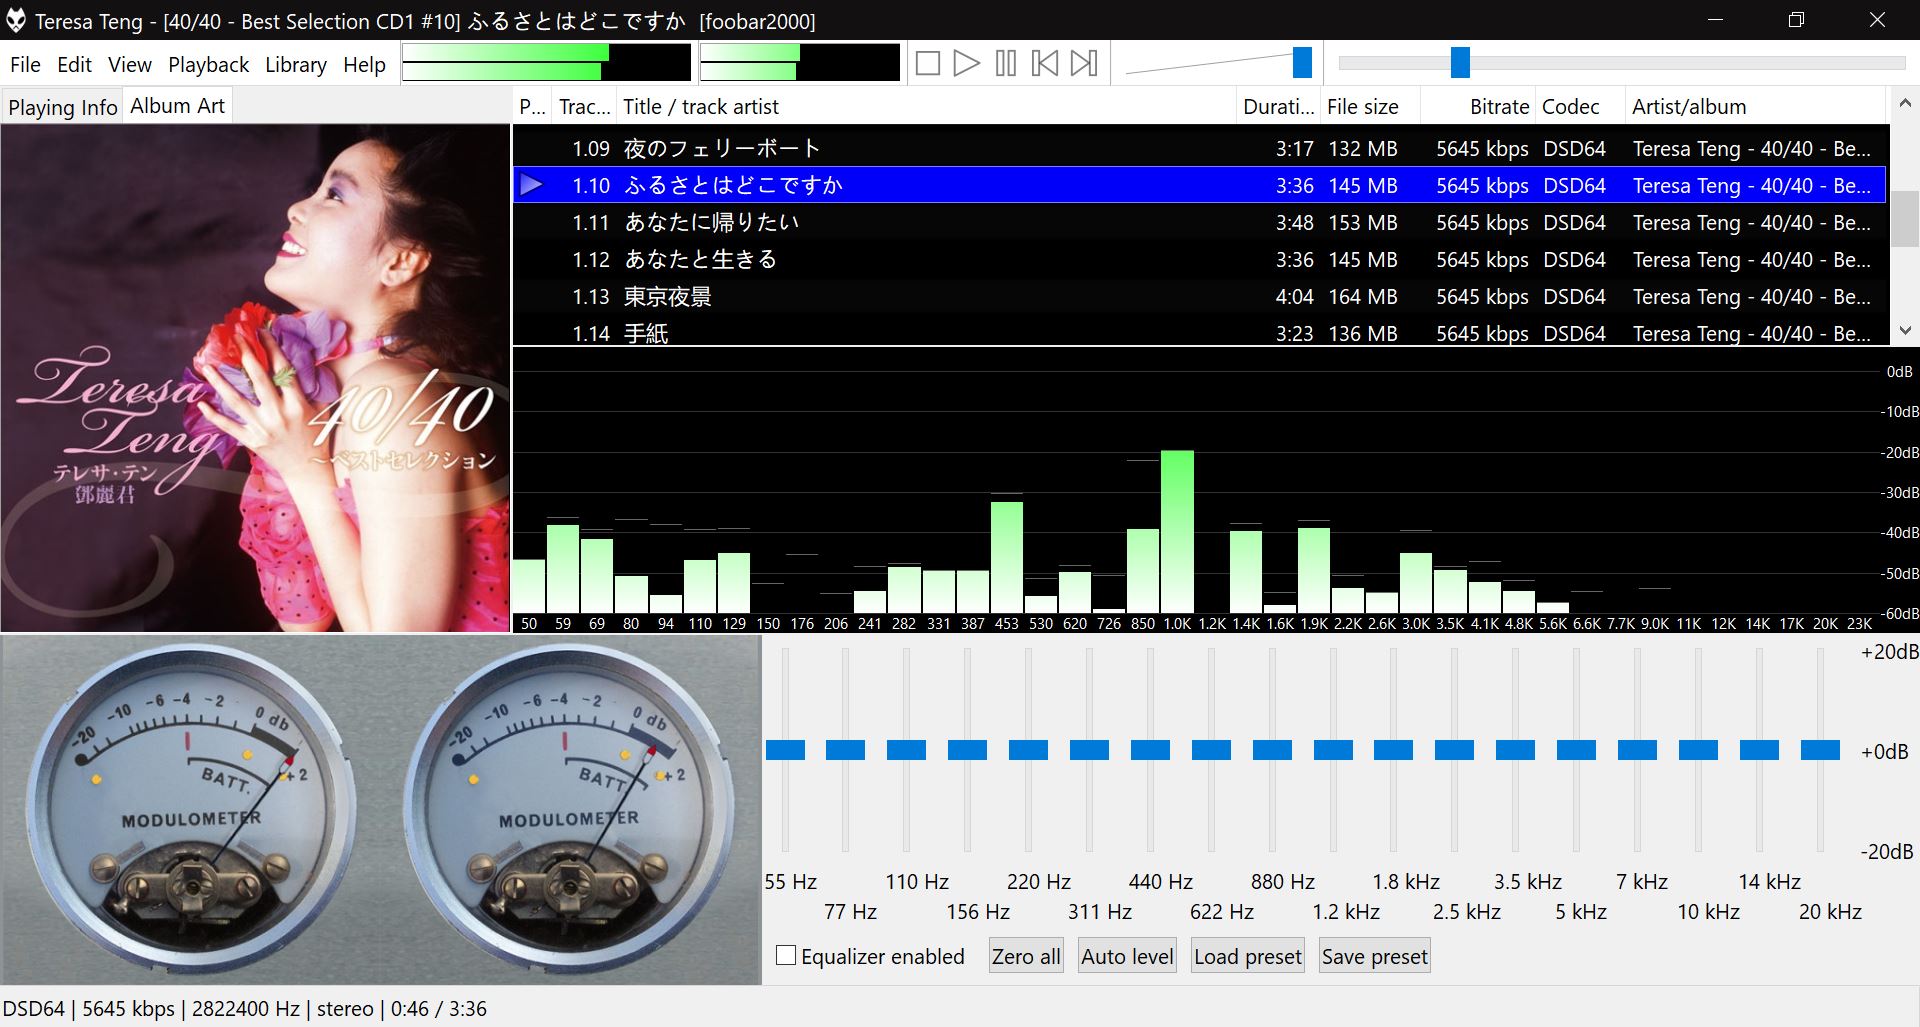Viewport: 1920px width, 1027px height.
Task: Click the Zero all button
Action: [1026, 956]
